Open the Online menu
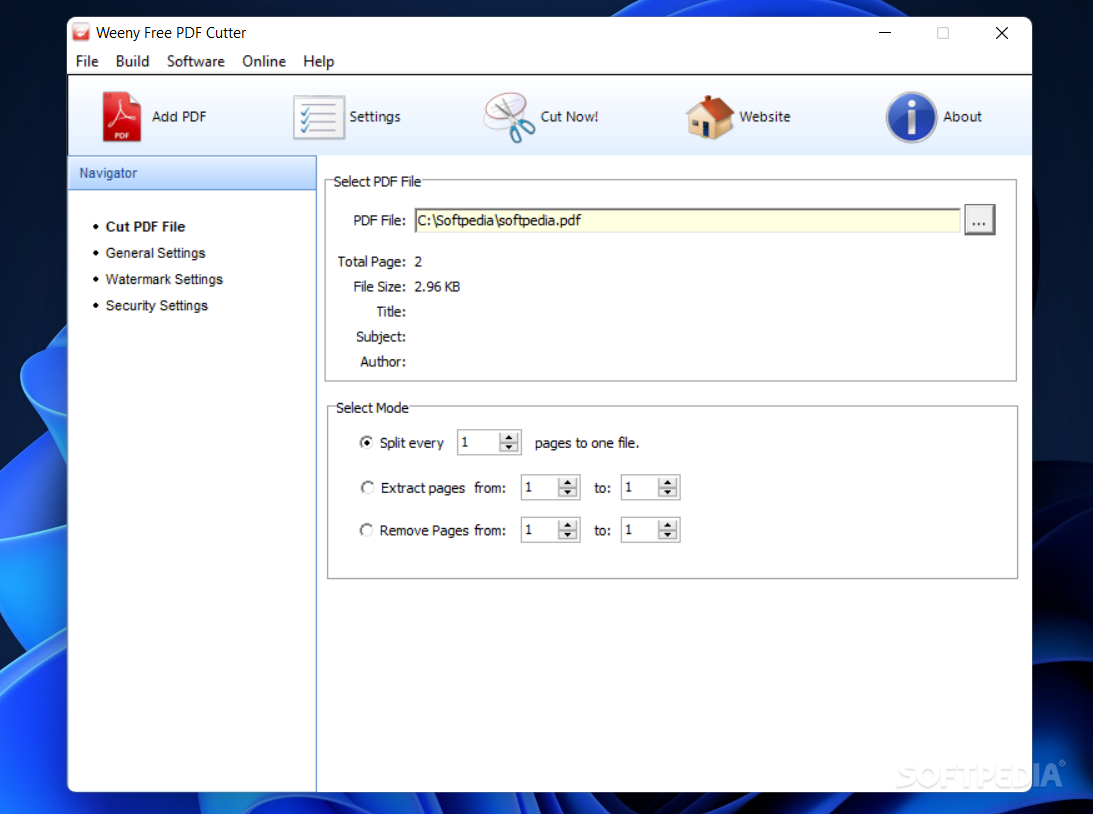Viewport: 1093px width, 814px height. [x=263, y=61]
